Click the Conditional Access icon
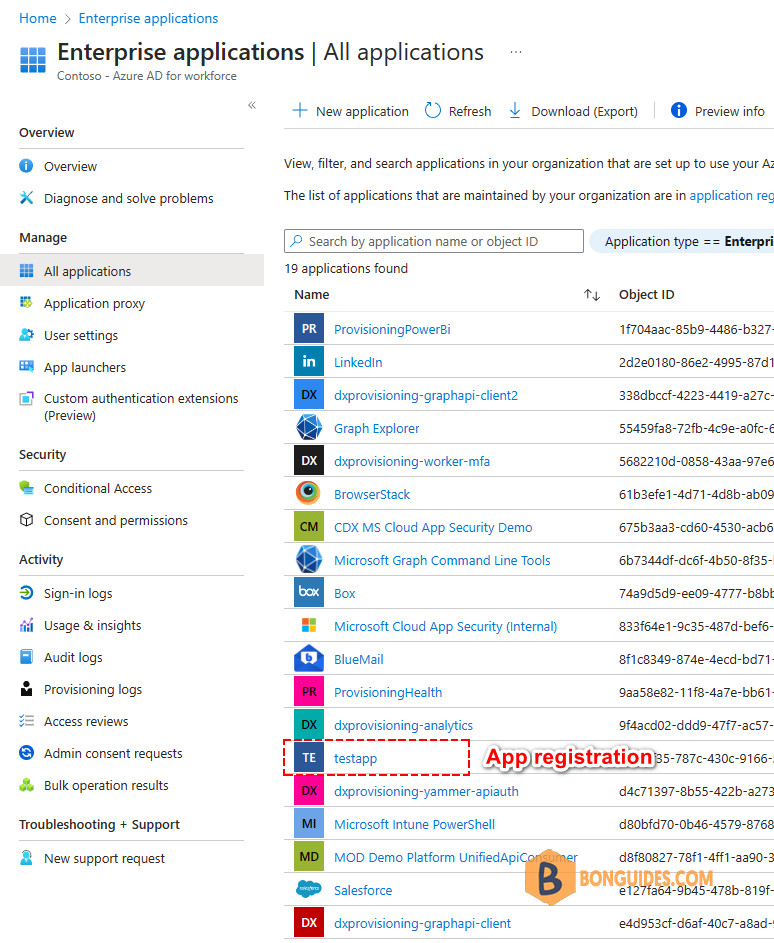Viewport: 774px width, 943px height. click(26, 488)
